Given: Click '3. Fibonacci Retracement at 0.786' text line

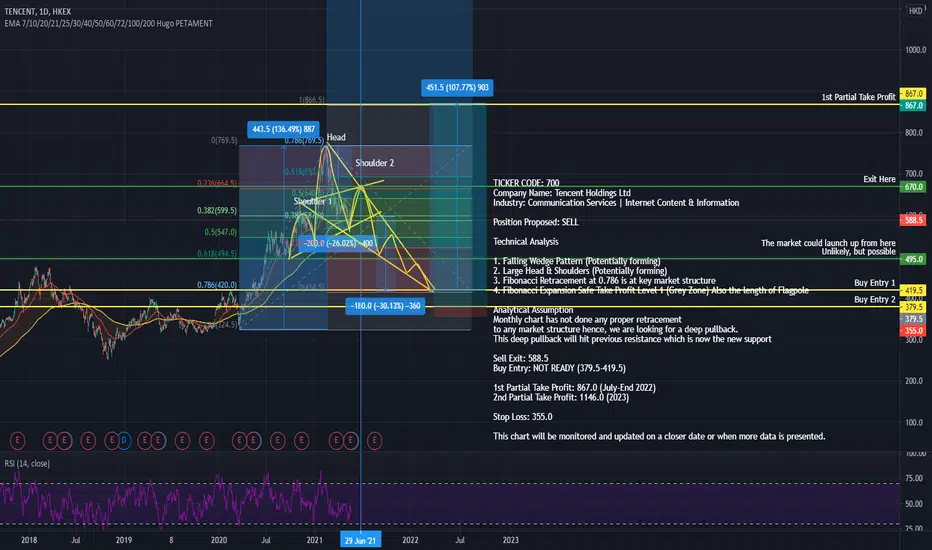Looking at the screenshot, I should tap(604, 281).
